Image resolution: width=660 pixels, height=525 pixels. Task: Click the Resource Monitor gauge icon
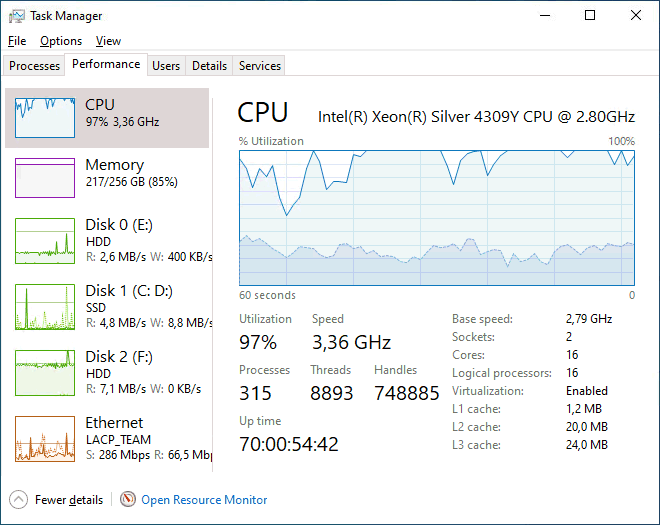[x=128, y=499]
